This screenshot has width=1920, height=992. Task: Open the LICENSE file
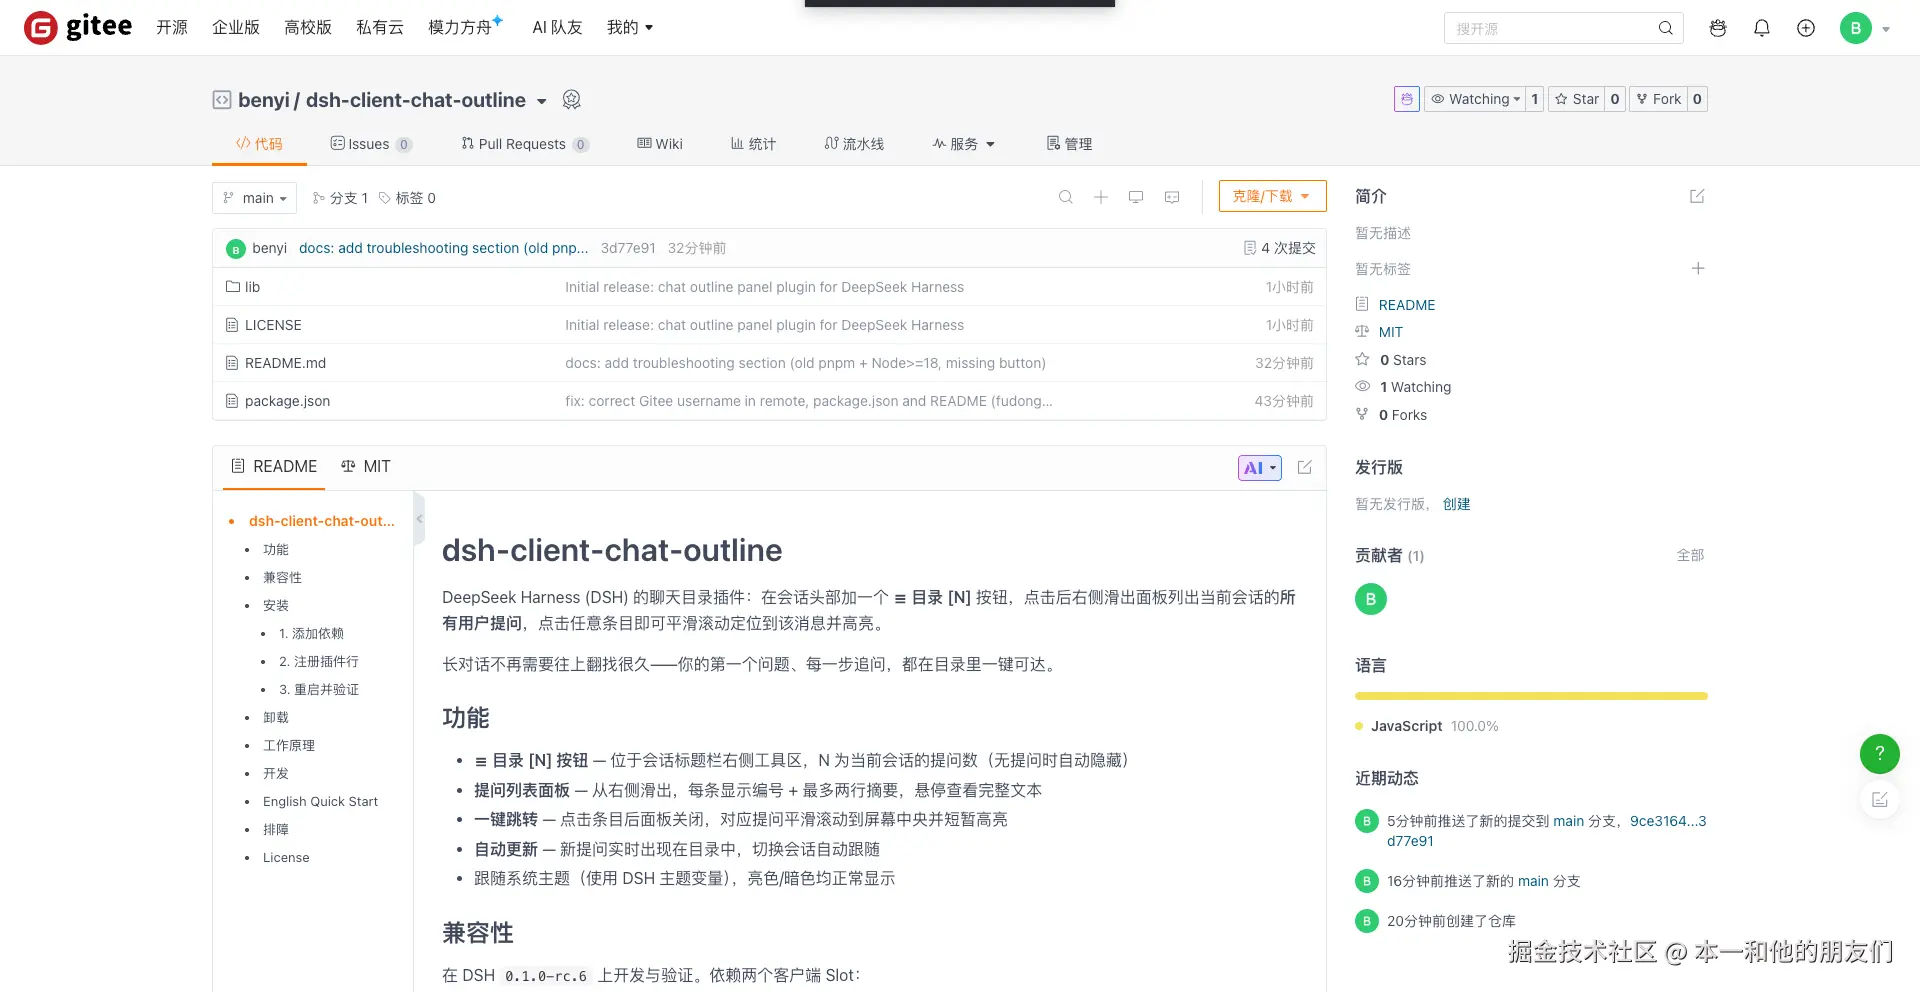tap(273, 325)
